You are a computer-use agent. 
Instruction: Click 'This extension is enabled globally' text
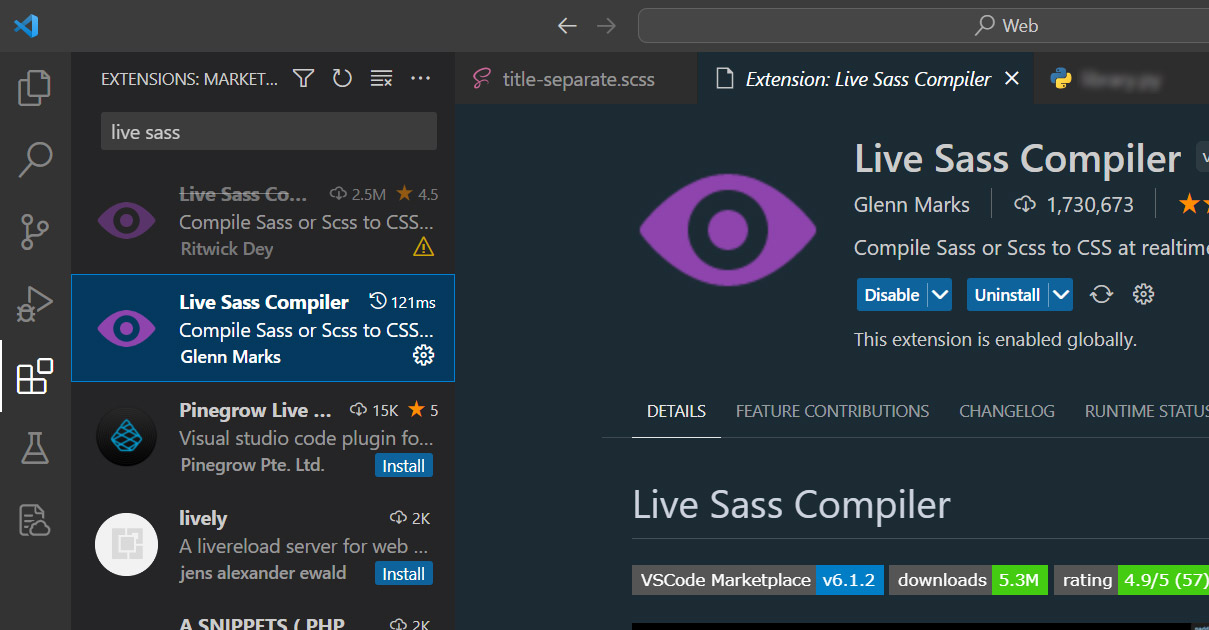(x=995, y=340)
